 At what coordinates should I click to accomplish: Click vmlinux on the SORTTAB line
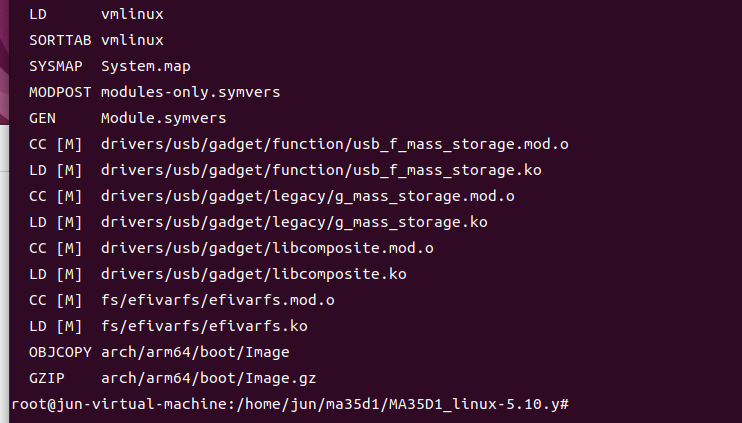click(132, 40)
